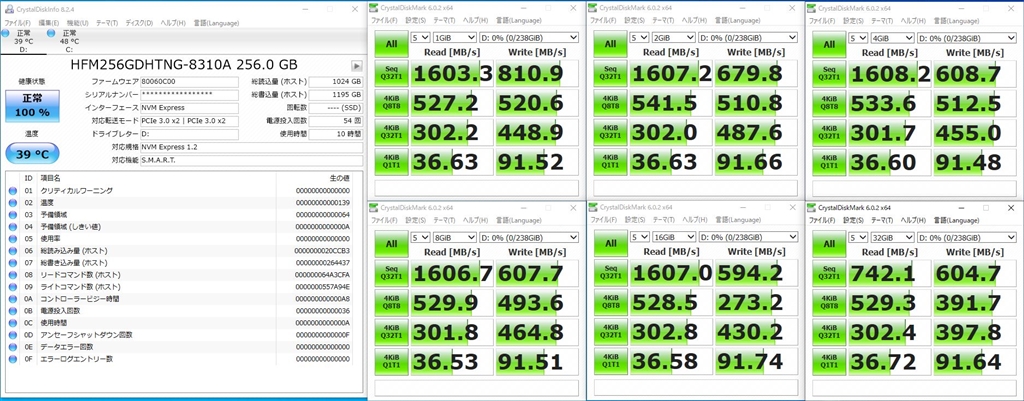Click the blue icon next to データエラー回数 row
The image size is (1024, 401).
[13, 347]
